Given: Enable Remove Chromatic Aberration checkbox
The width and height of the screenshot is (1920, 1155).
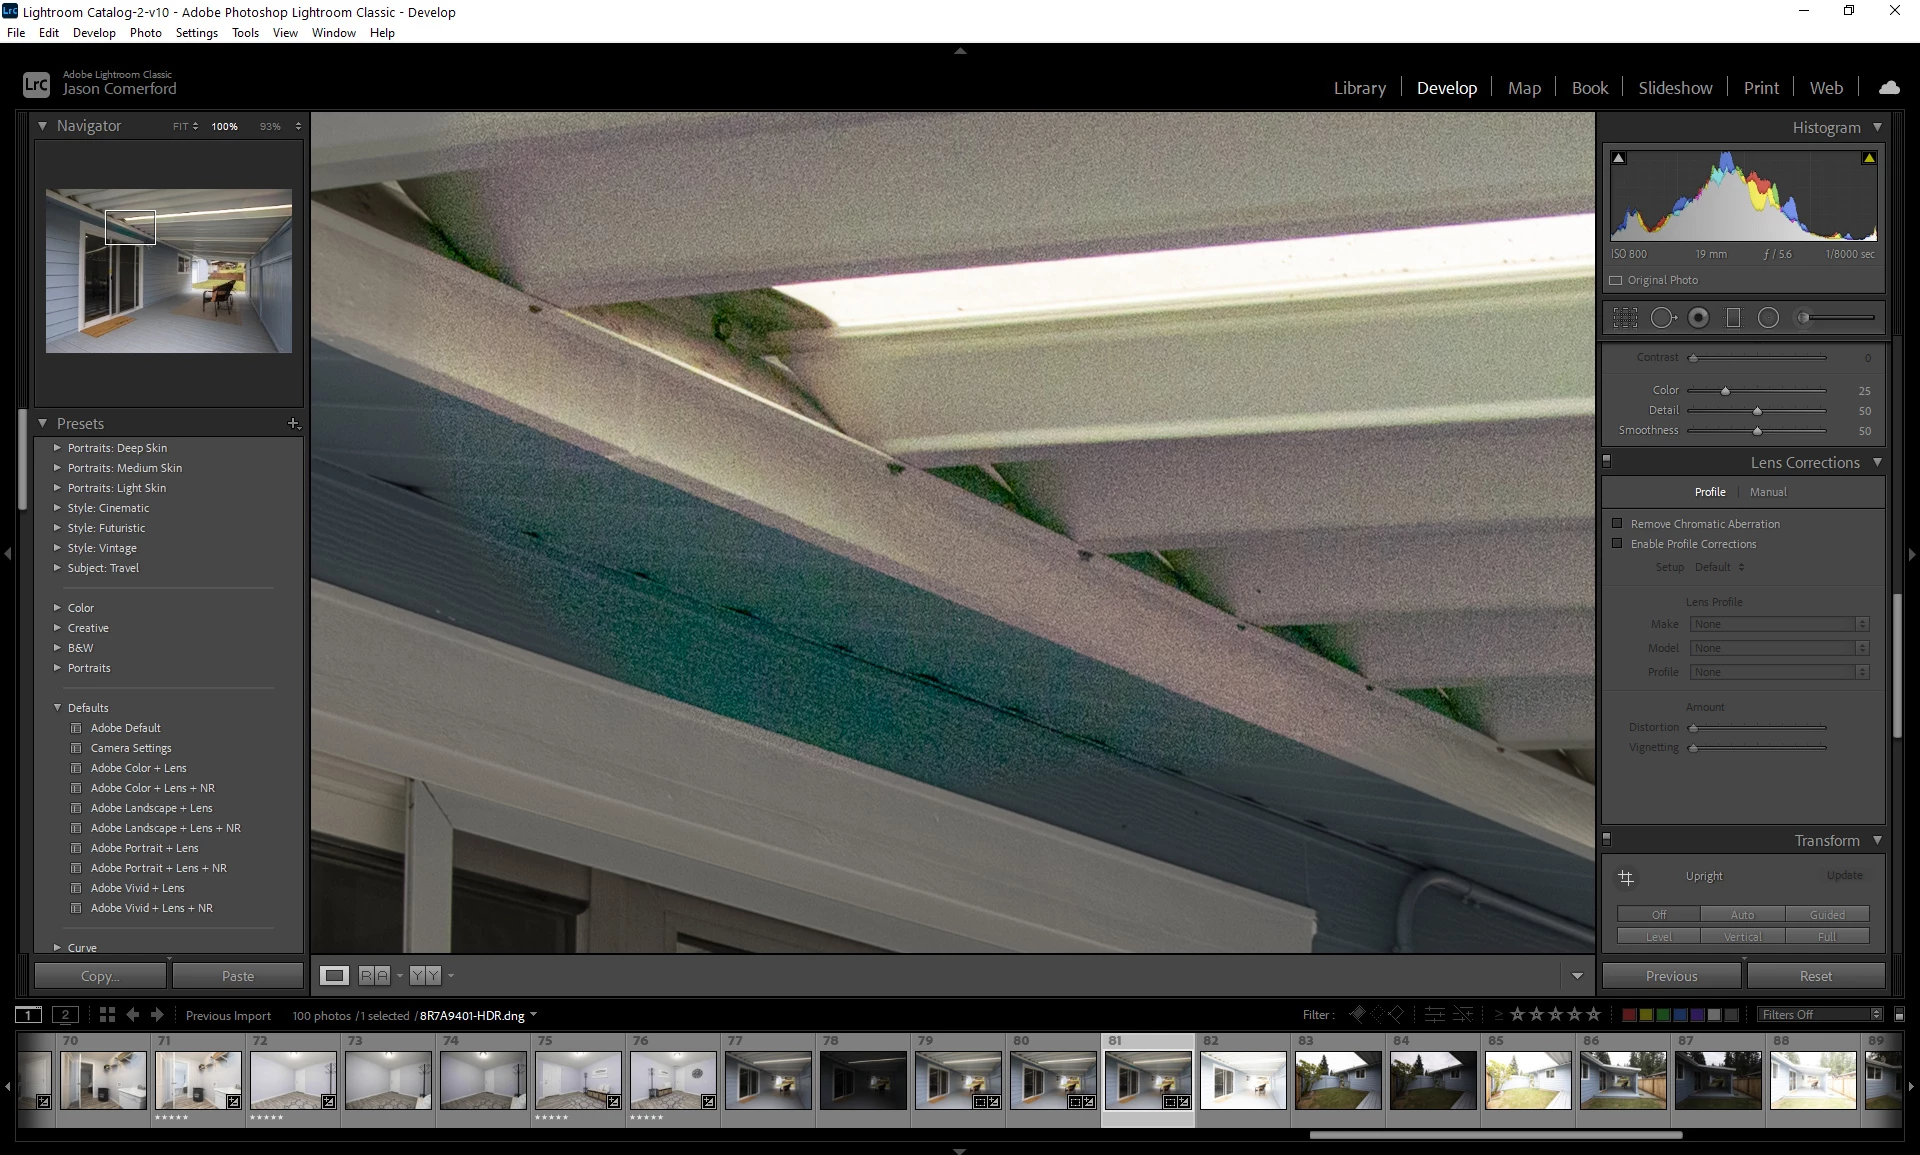Looking at the screenshot, I should click(1617, 523).
